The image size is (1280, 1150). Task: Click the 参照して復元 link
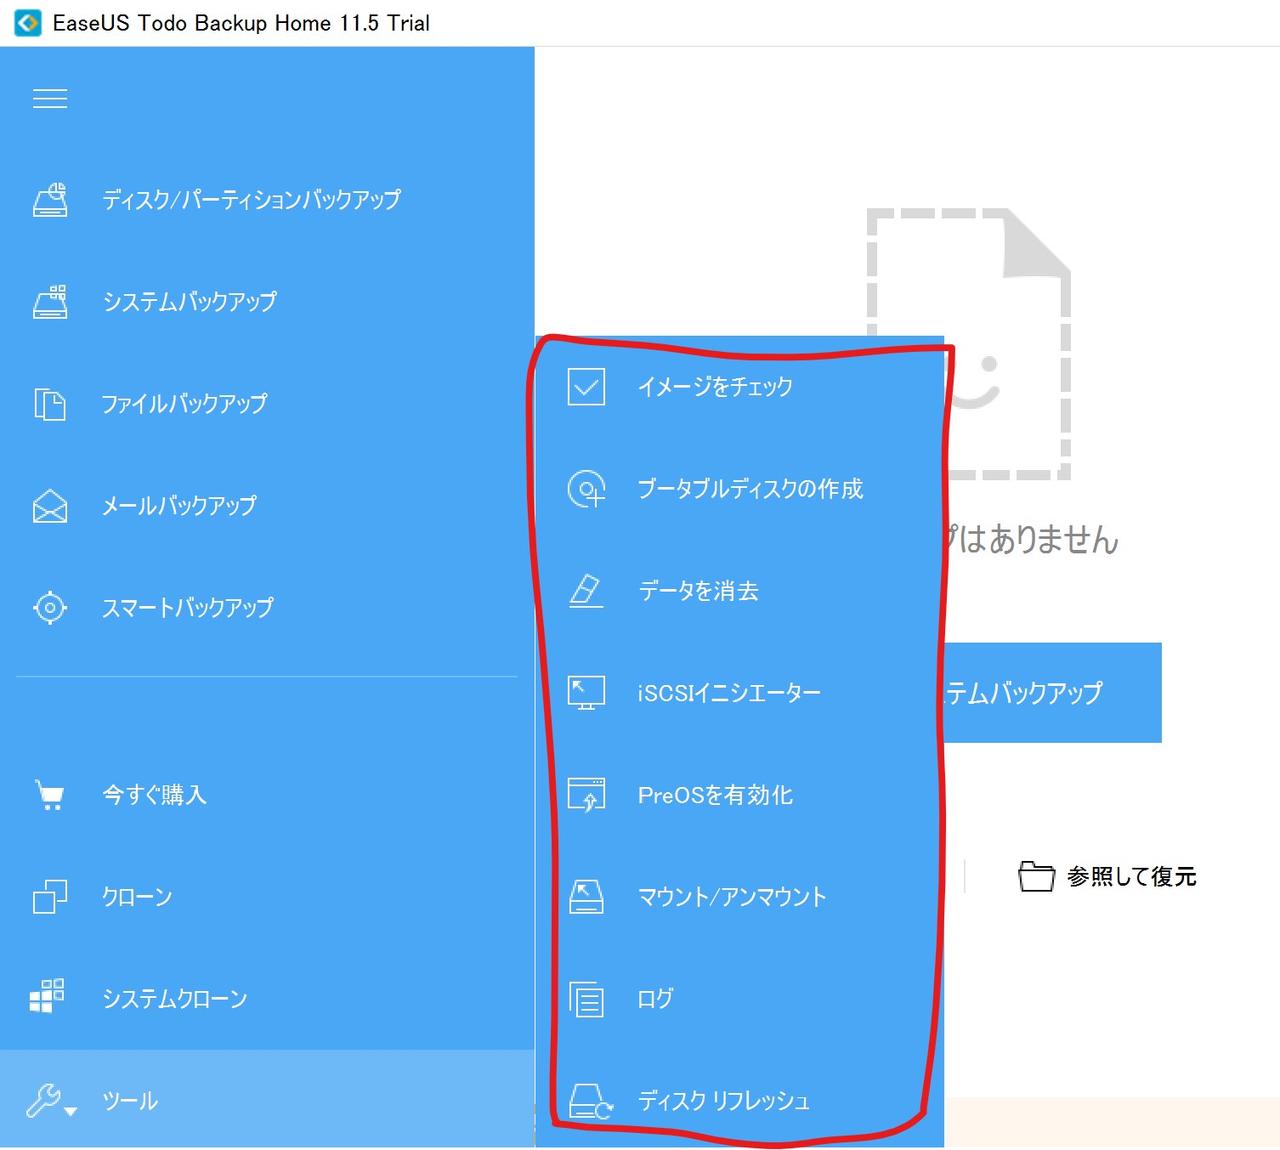1131,877
